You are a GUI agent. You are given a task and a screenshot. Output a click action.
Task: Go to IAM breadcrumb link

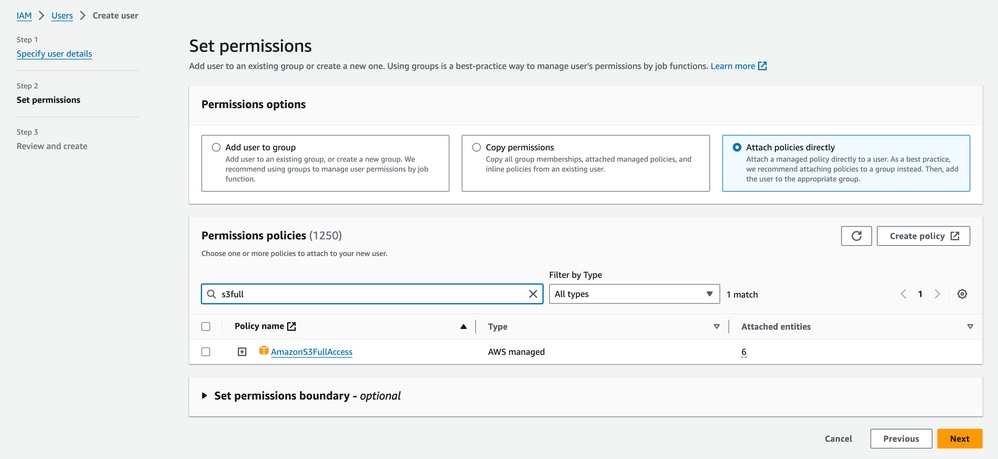[24, 15]
